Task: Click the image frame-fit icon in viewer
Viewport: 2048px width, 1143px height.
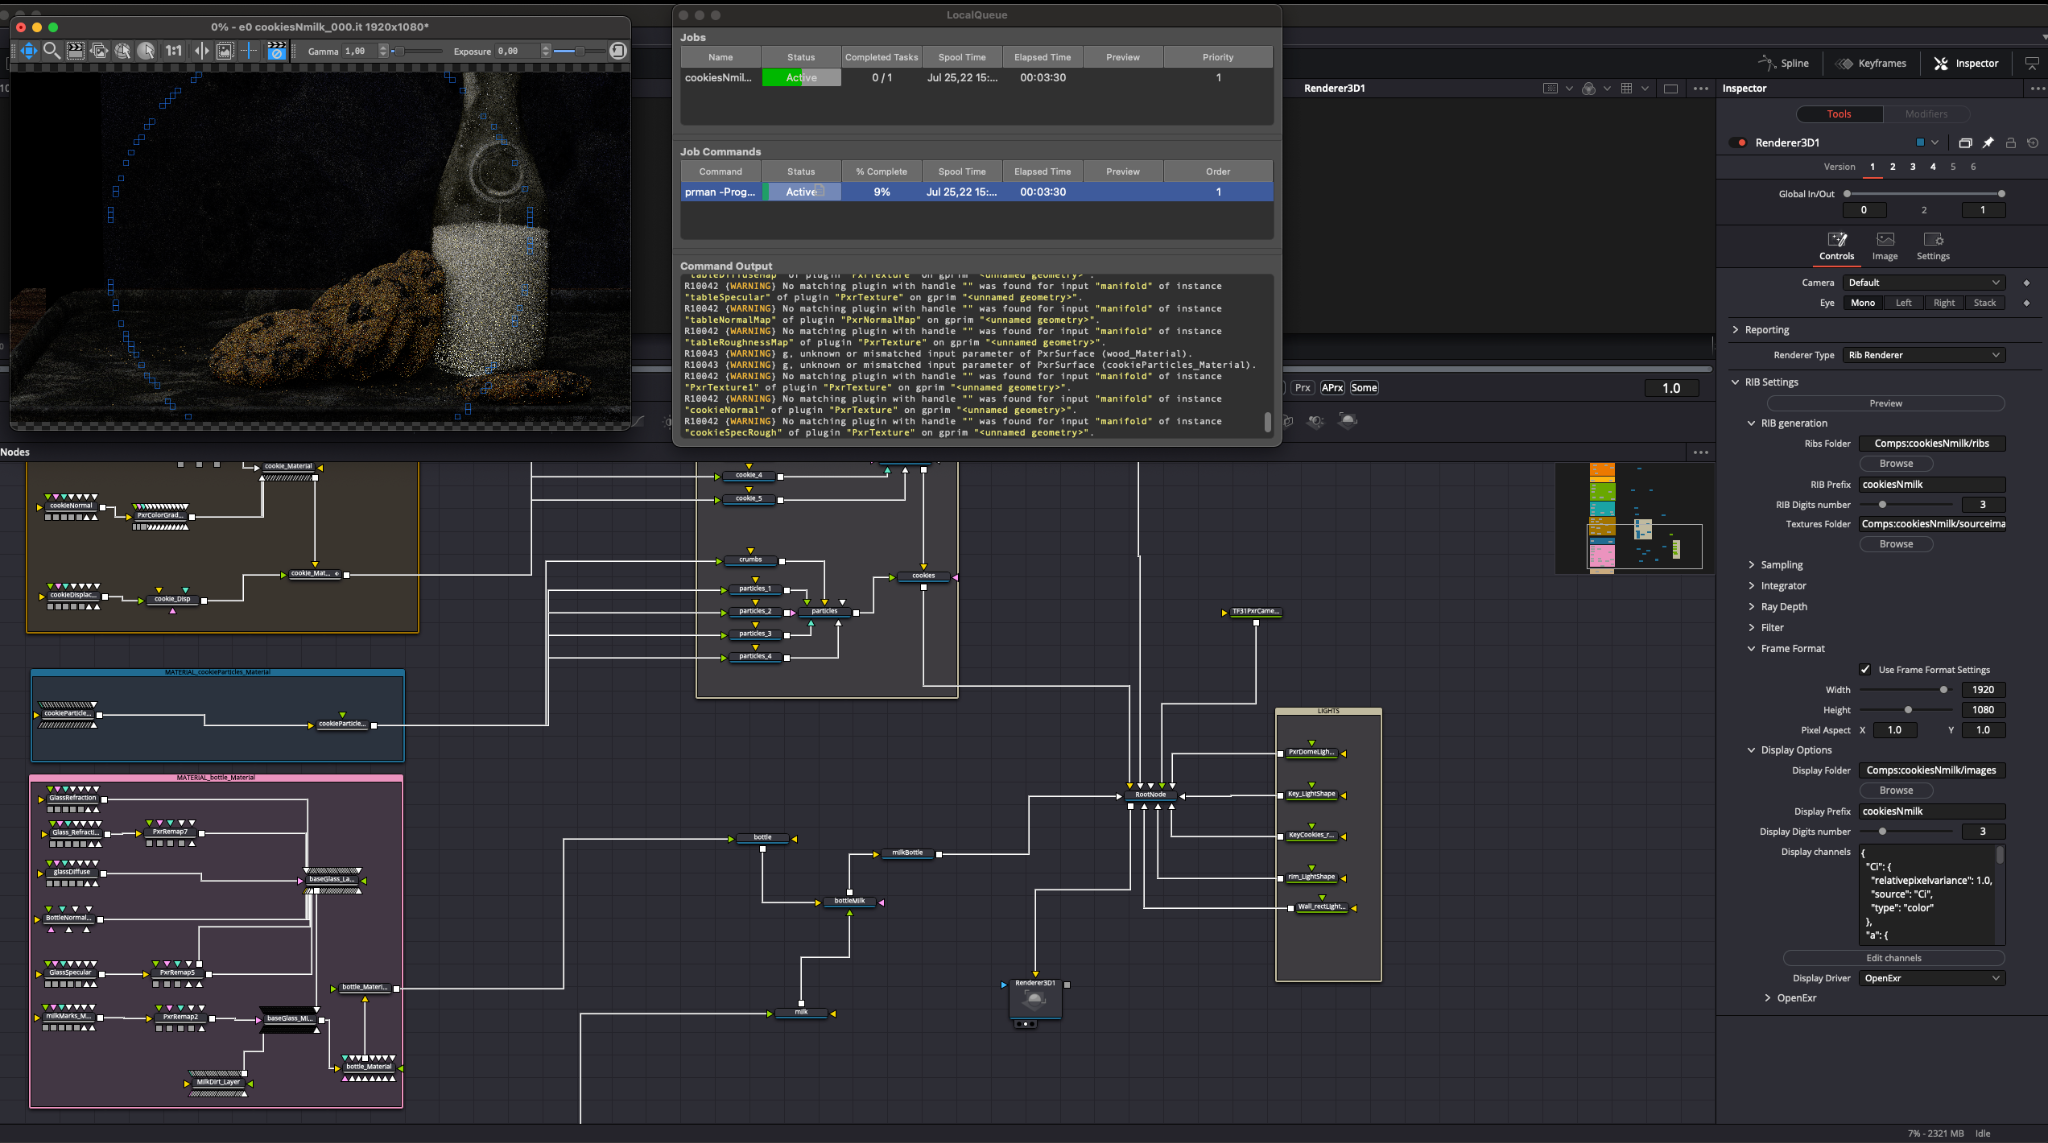Action: click(225, 50)
